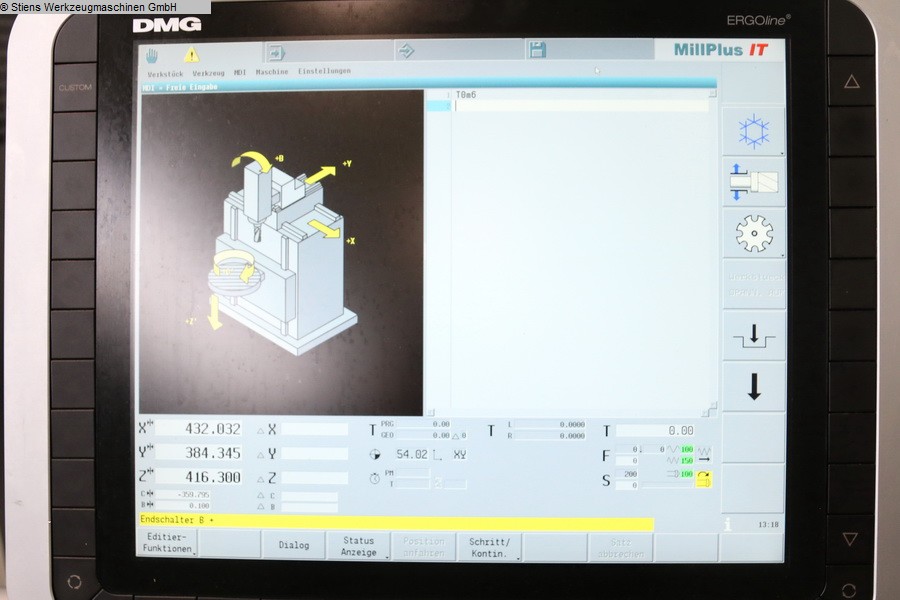Open the Maschine menu
The image size is (900, 600).
[x=272, y=72]
